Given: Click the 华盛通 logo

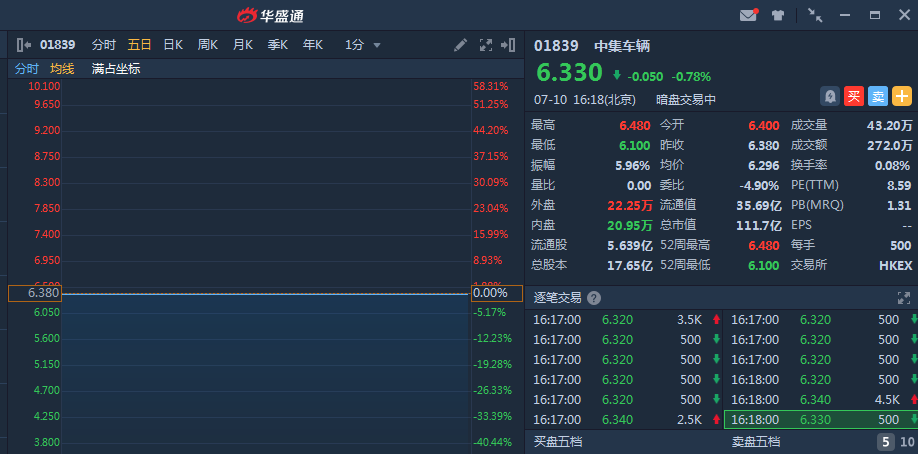Looking at the screenshot, I should click(x=270, y=15).
